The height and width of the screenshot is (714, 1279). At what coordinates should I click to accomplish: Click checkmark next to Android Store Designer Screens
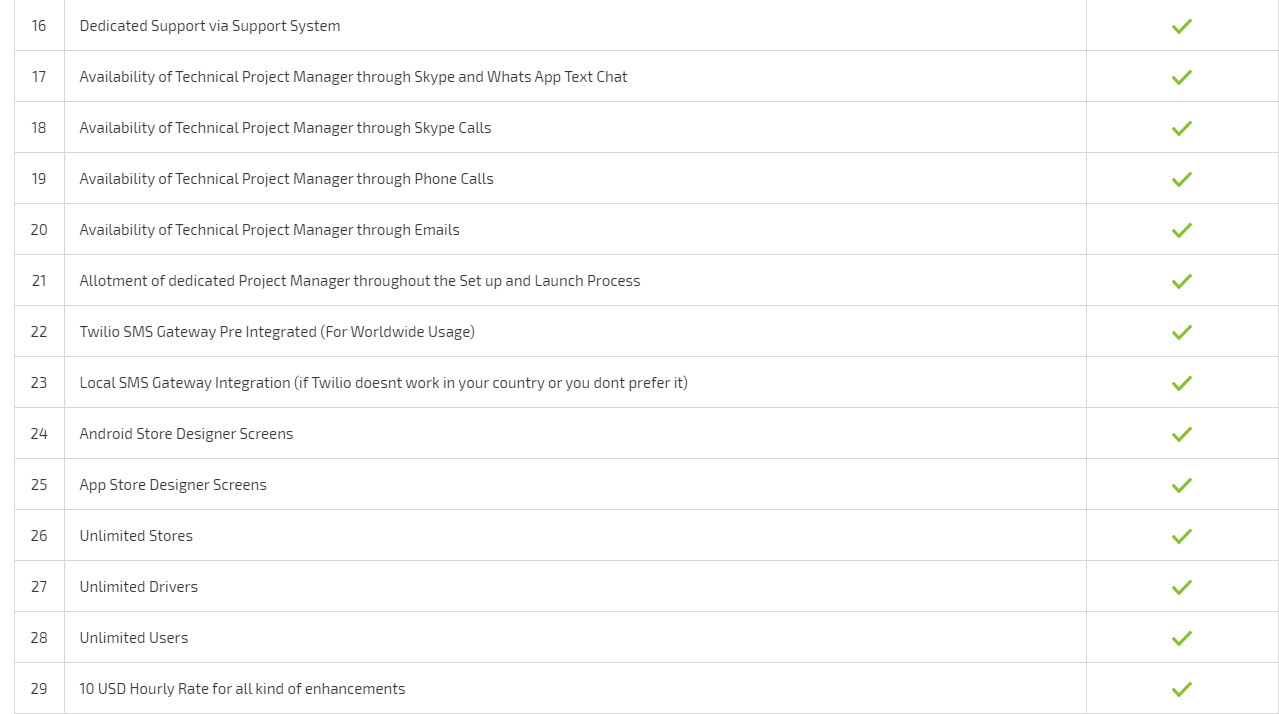1182,434
